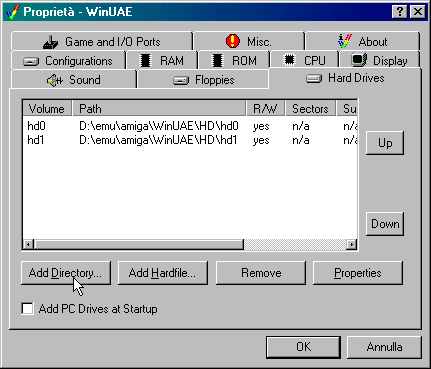This screenshot has height=369, width=431.
Task: Cancel with the Annulla button
Action: click(x=384, y=347)
